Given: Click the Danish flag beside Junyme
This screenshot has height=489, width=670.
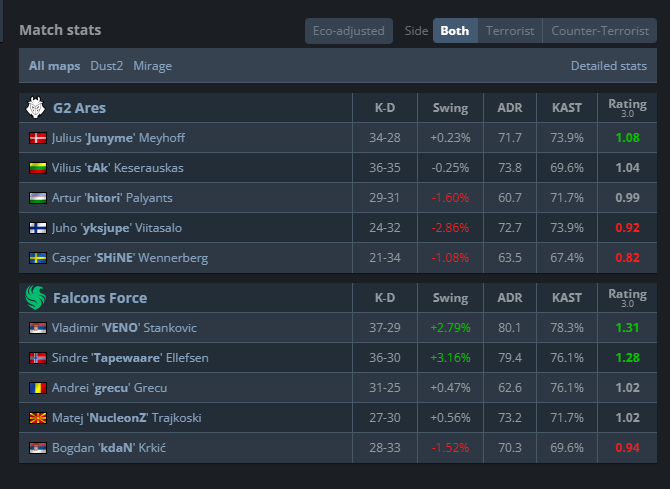Looking at the screenshot, I should 38,138.
